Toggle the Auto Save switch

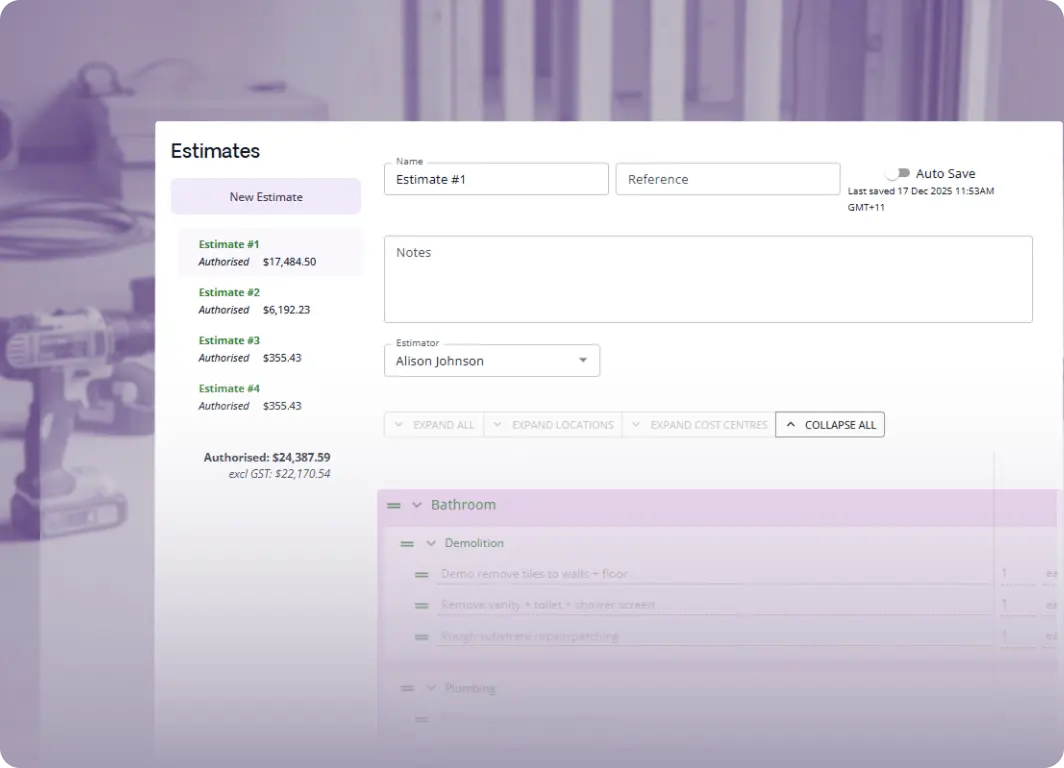tap(897, 174)
